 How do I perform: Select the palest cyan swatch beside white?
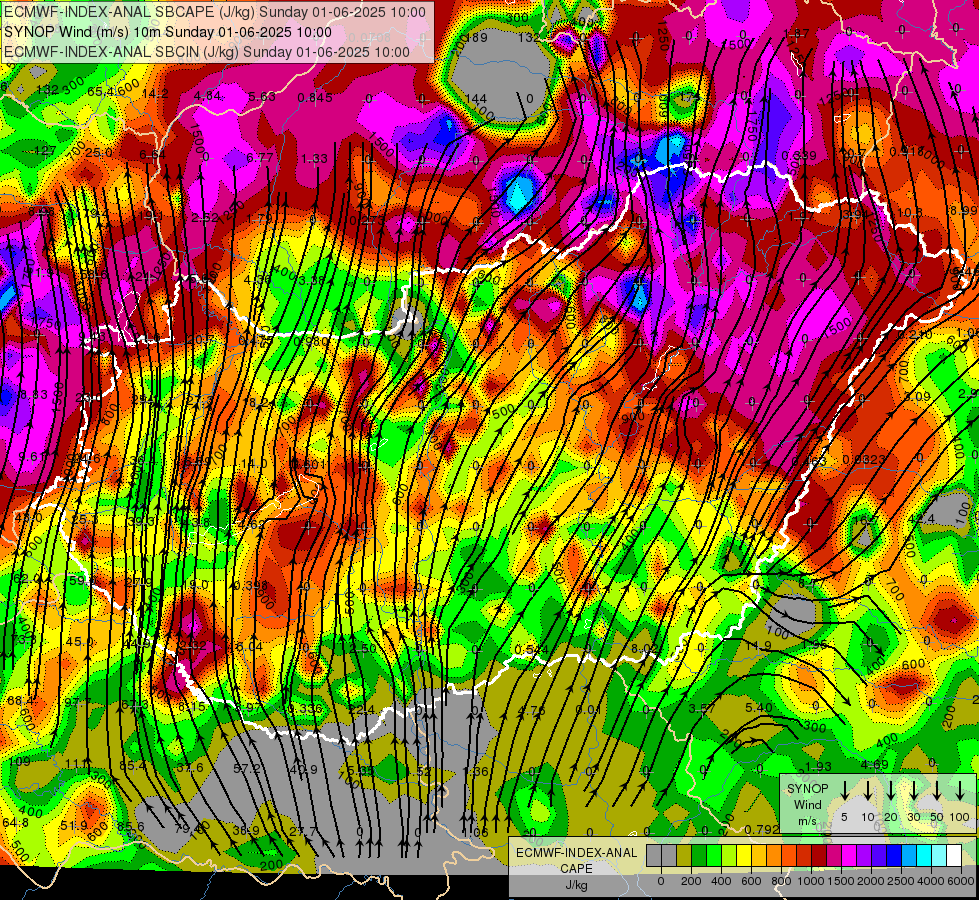coord(938,856)
